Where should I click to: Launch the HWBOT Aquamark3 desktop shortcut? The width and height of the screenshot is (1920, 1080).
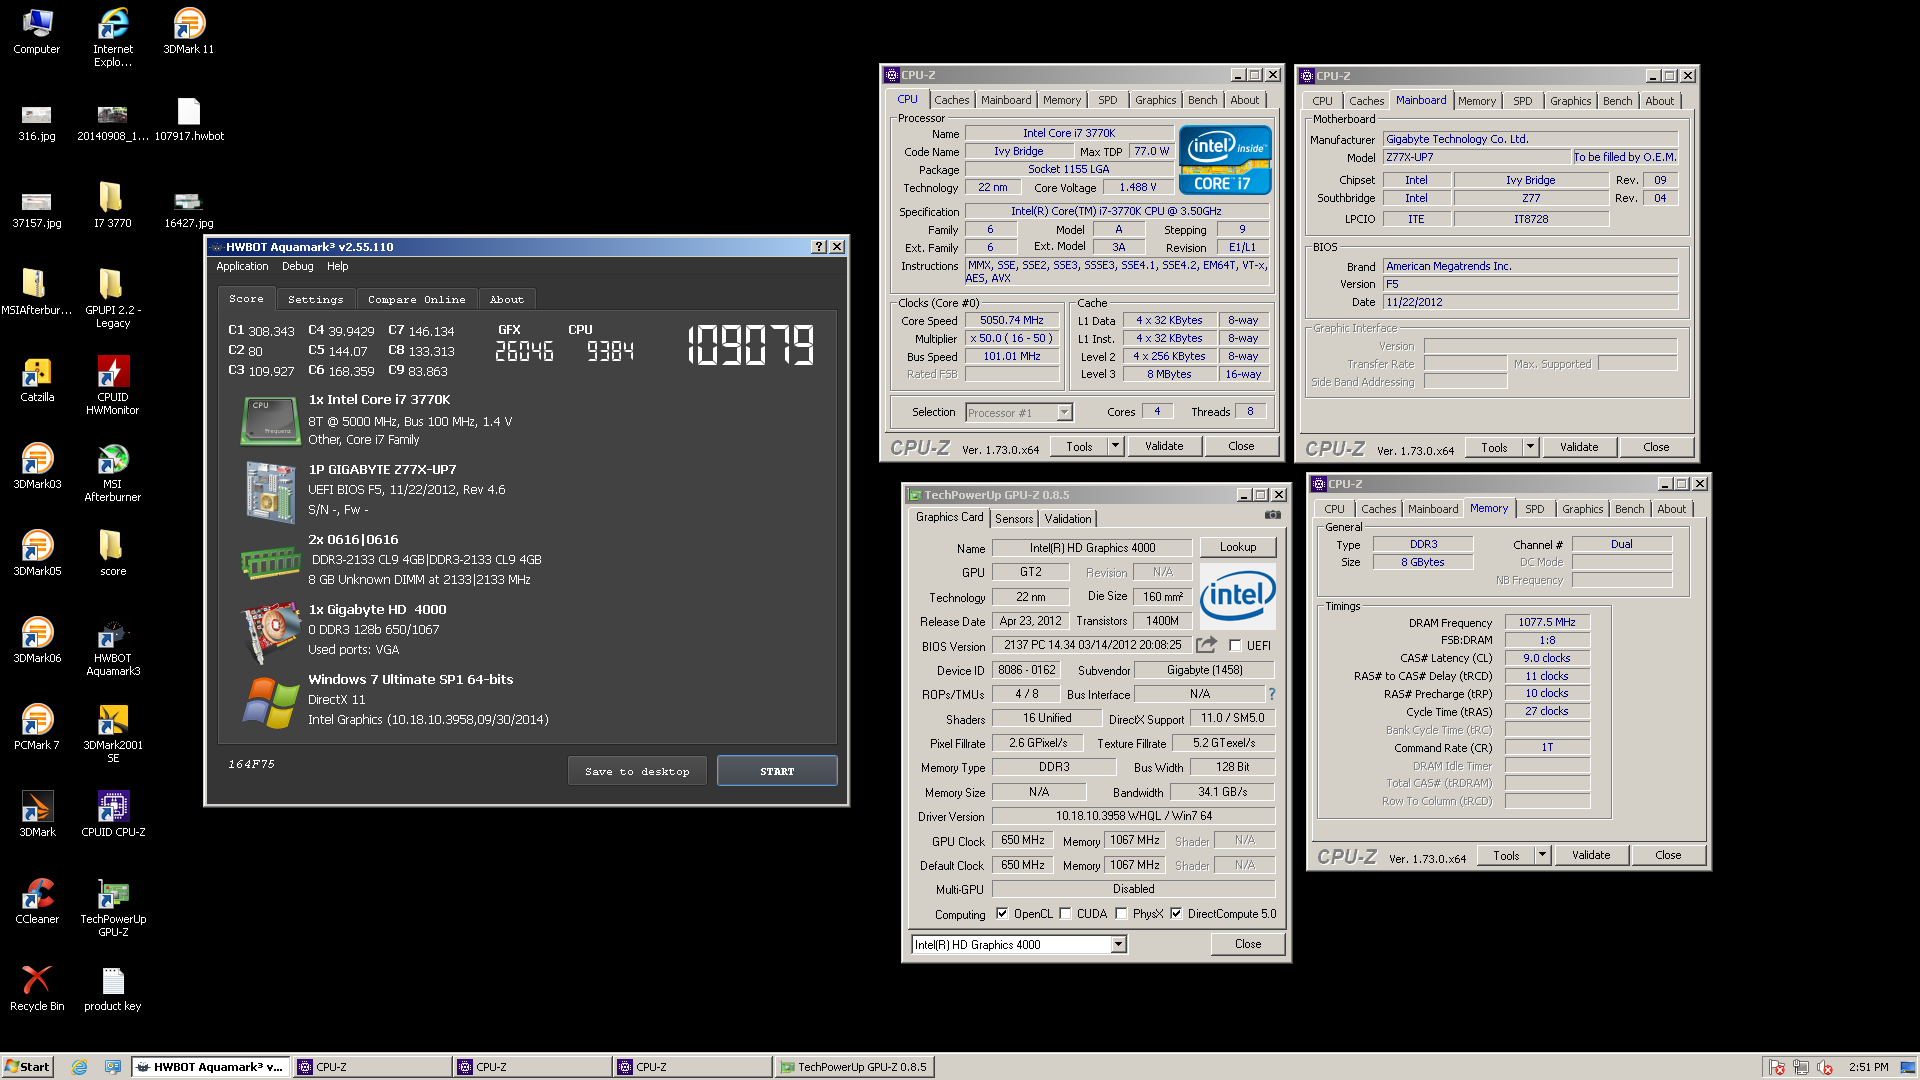coord(113,646)
